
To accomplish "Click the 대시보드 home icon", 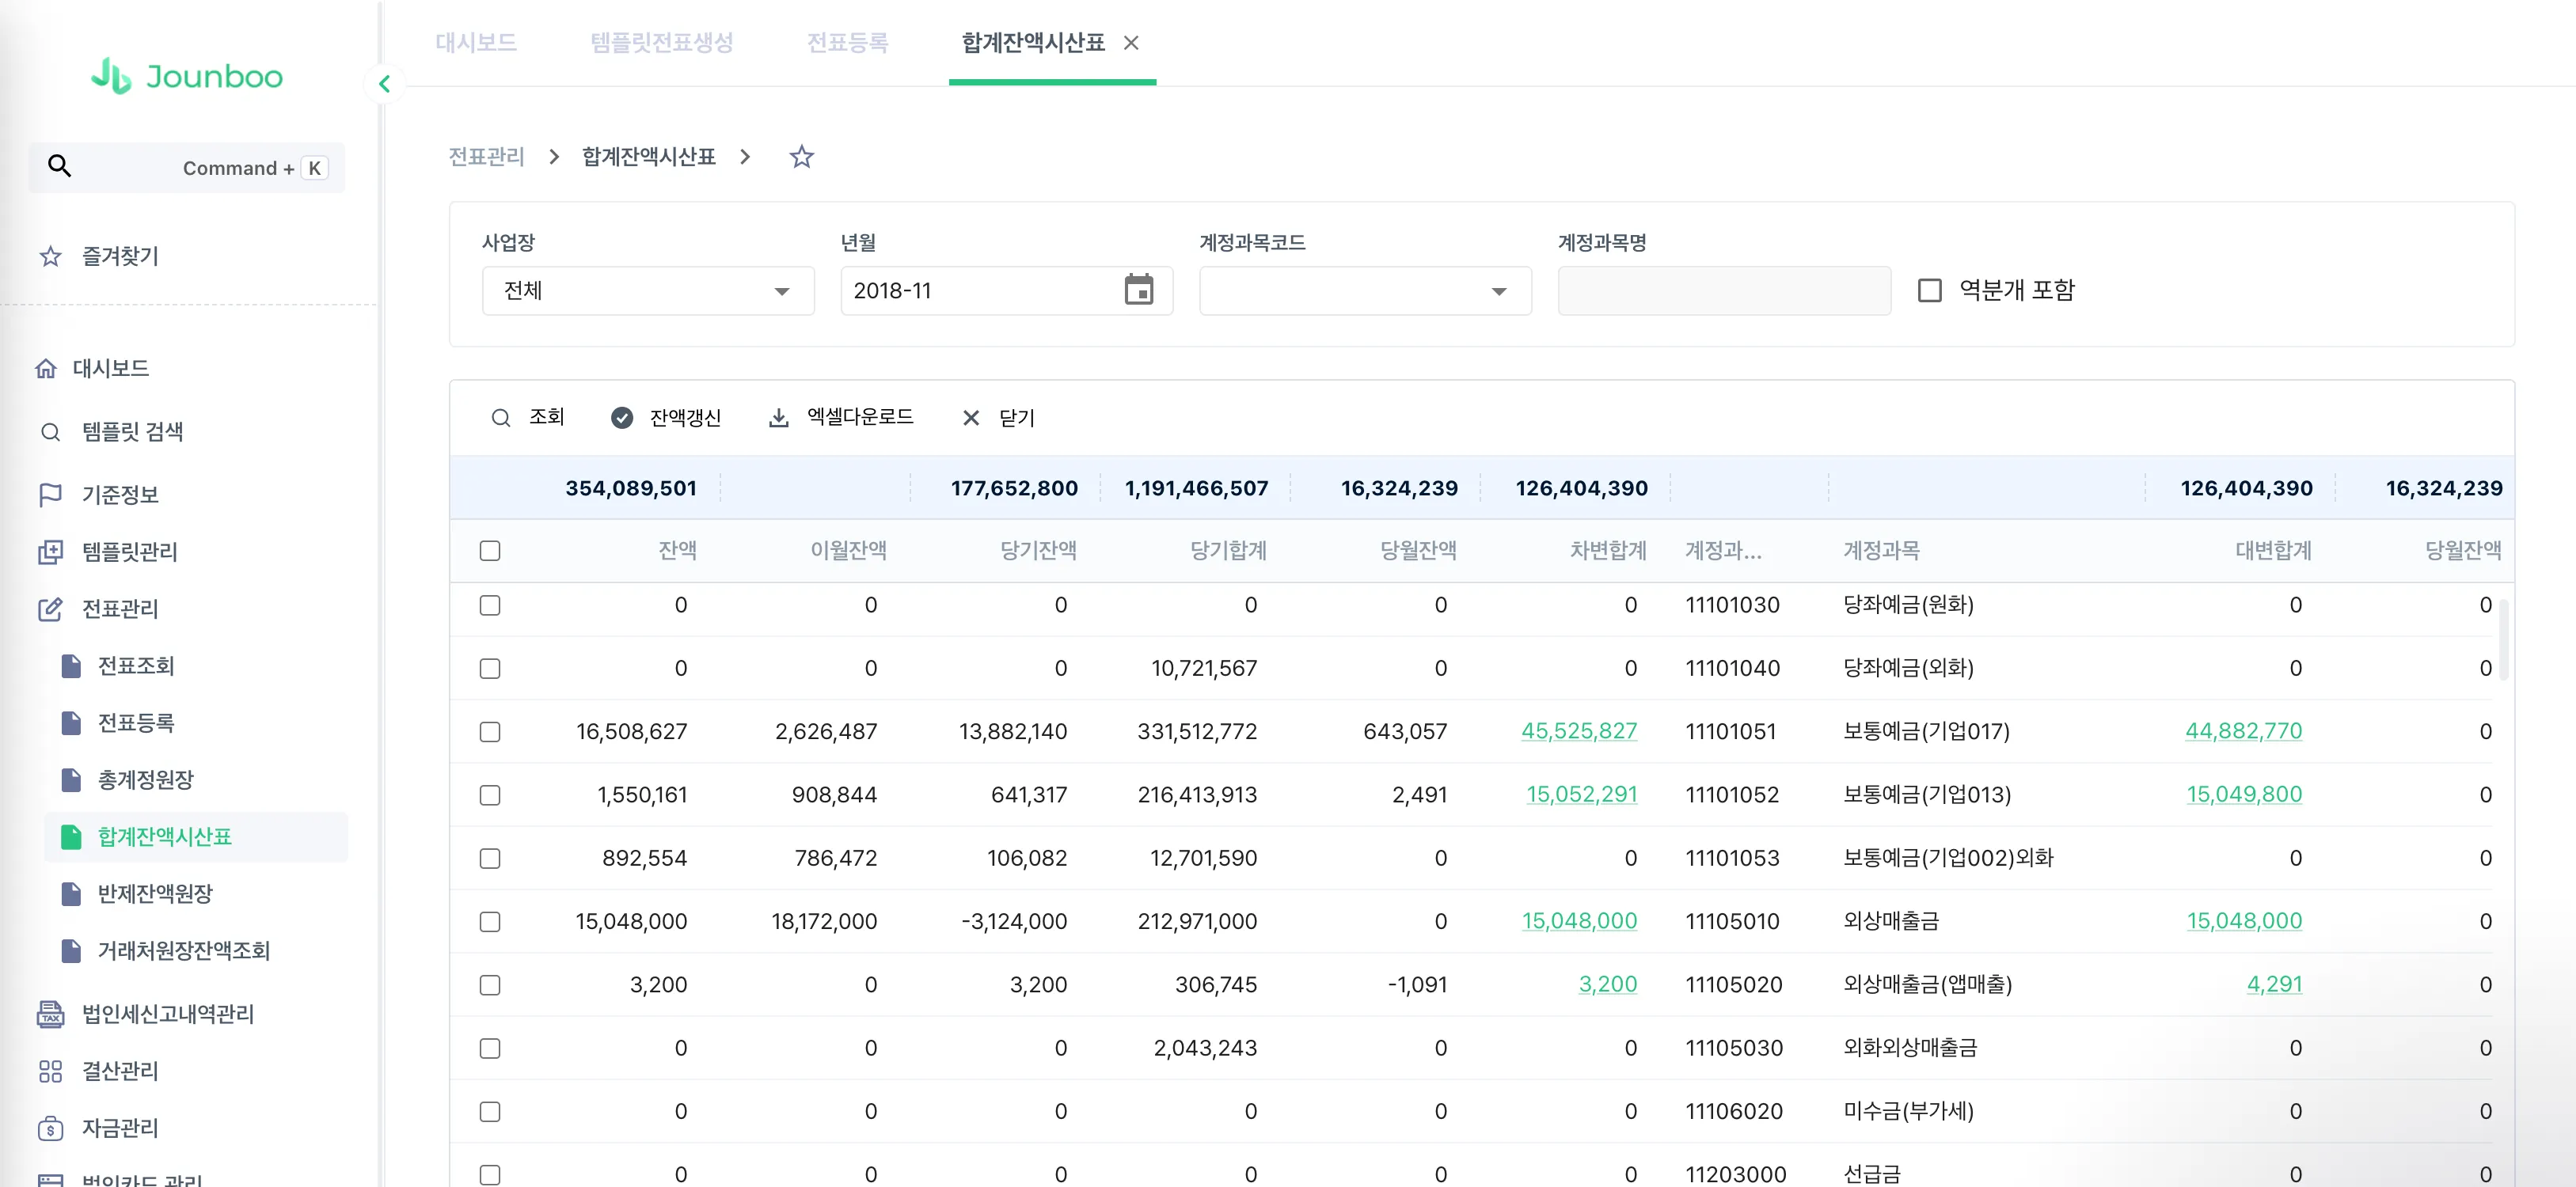I will tap(46, 369).
